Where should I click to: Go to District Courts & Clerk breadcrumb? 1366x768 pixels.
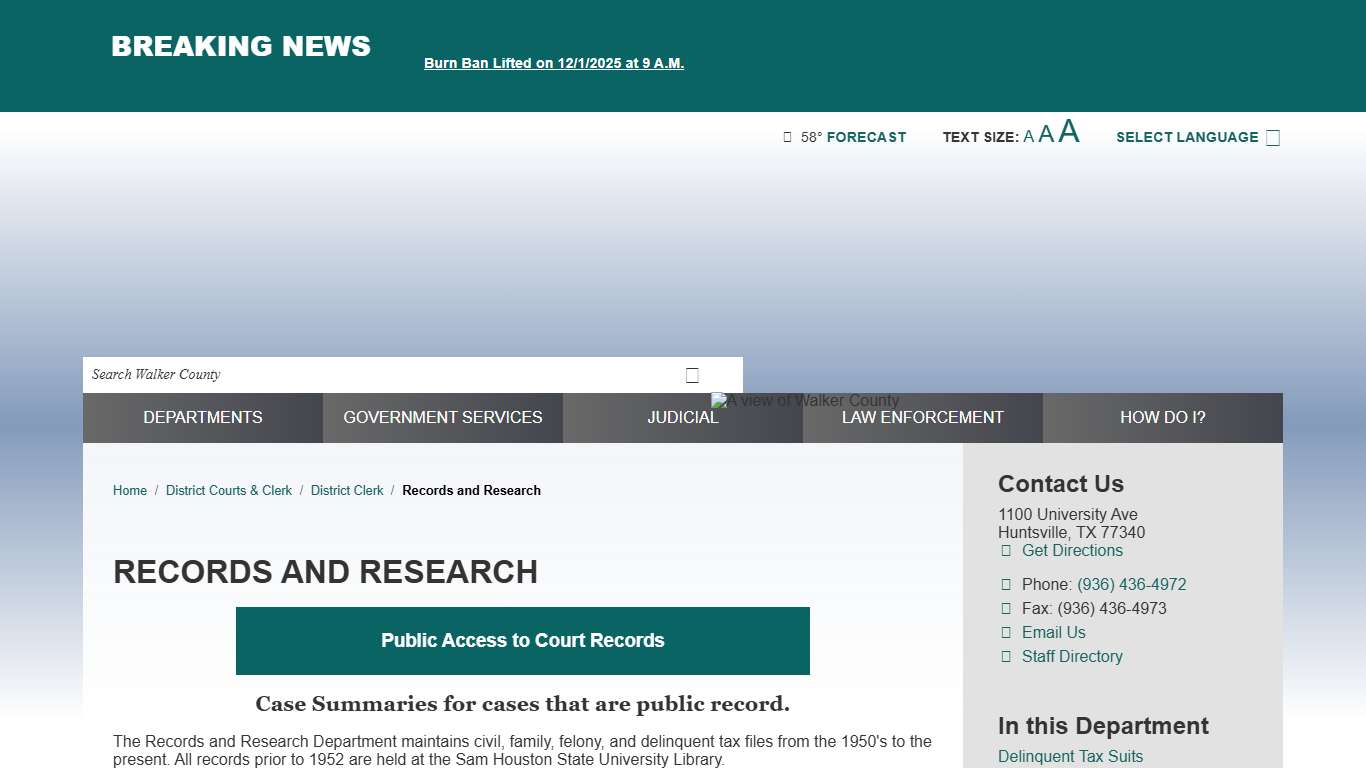(x=229, y=491)
